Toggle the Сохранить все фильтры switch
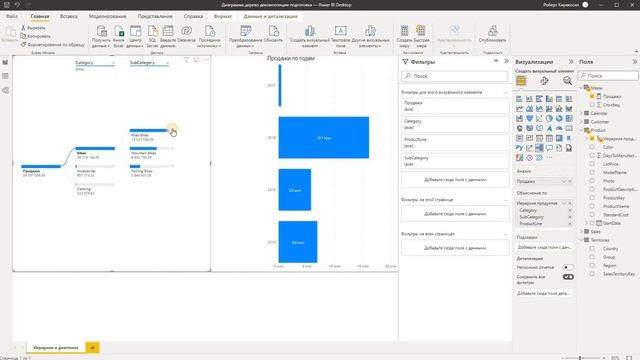640x360 pixels. tap(568, 277)
